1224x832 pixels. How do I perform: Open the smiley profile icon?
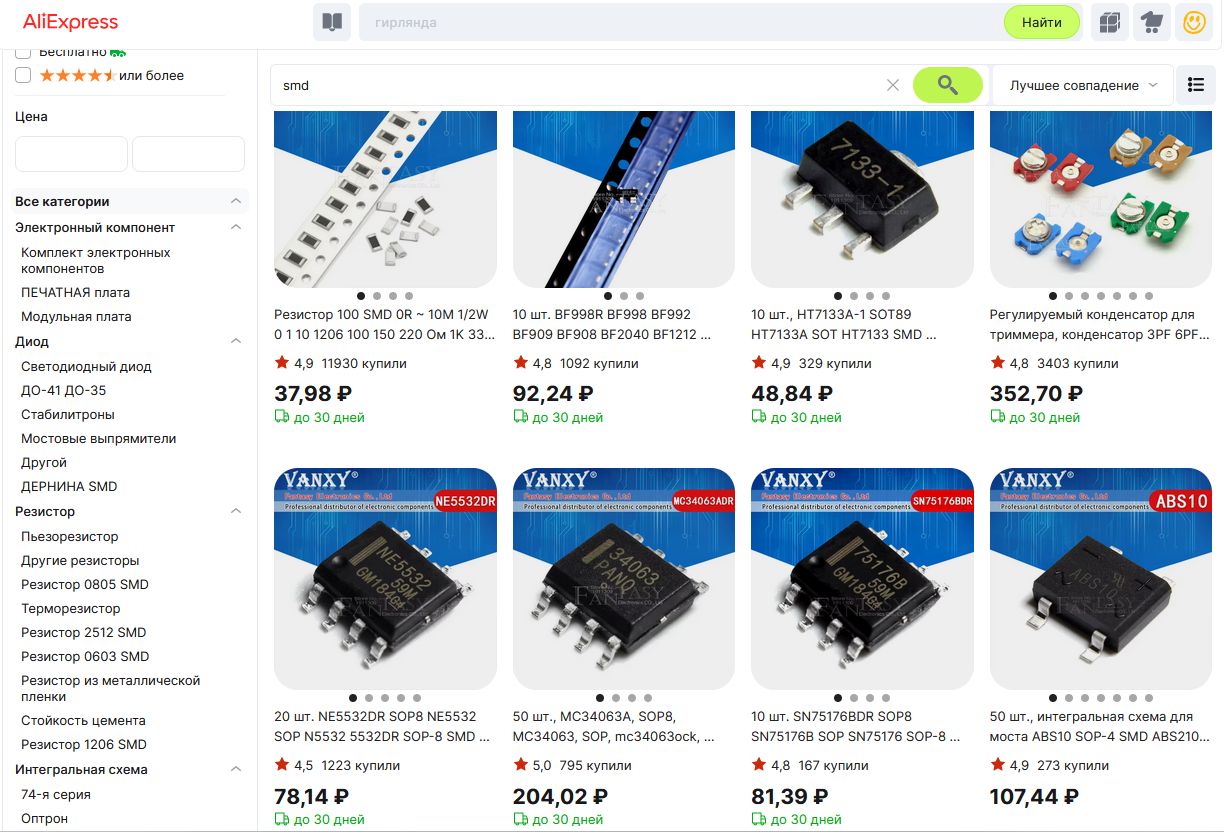click(x=1194, y=22)
